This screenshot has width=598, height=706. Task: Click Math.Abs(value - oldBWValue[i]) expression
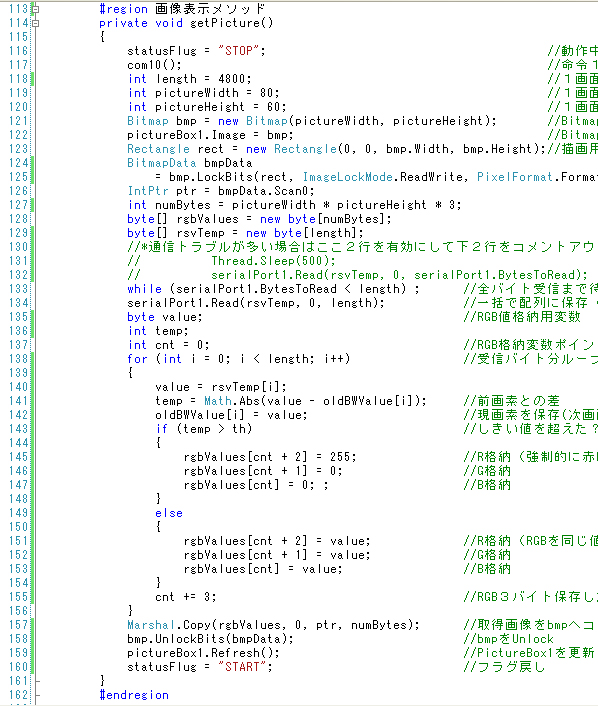coord(312,401)
